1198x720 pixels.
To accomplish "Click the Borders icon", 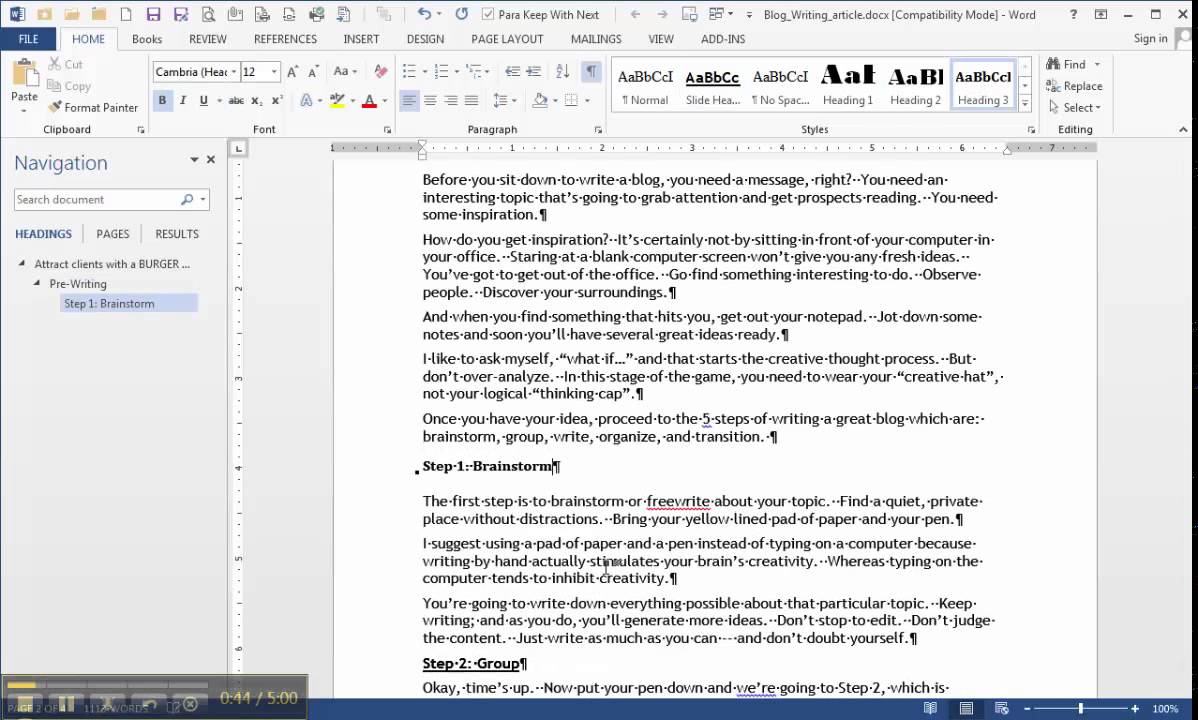I will 571,100.
